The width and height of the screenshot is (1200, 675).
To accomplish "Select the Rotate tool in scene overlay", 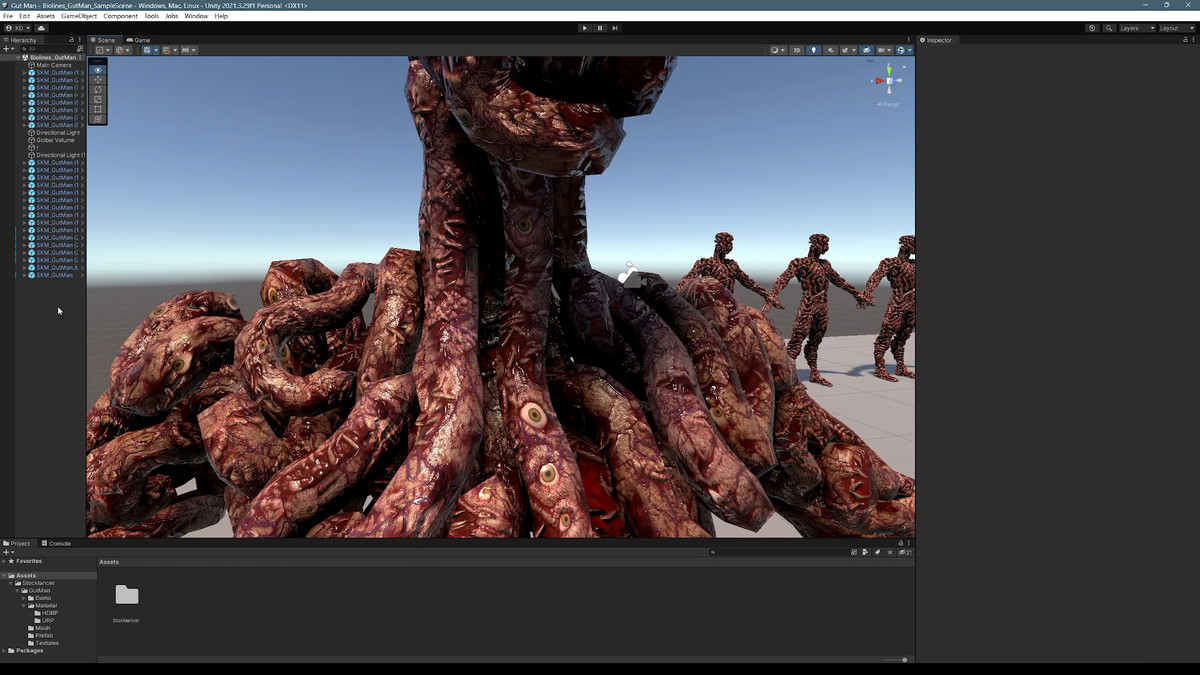I will 97,90.
